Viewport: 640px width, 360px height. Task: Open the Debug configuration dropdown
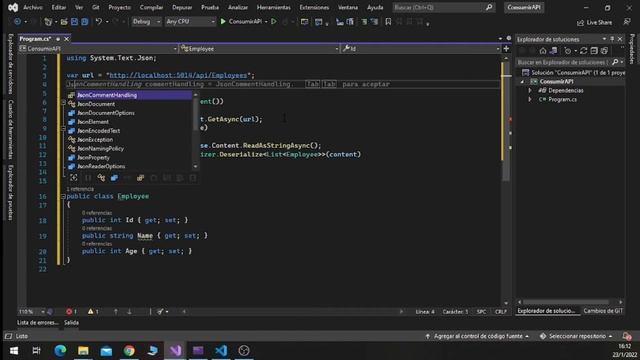coord(147,22)
